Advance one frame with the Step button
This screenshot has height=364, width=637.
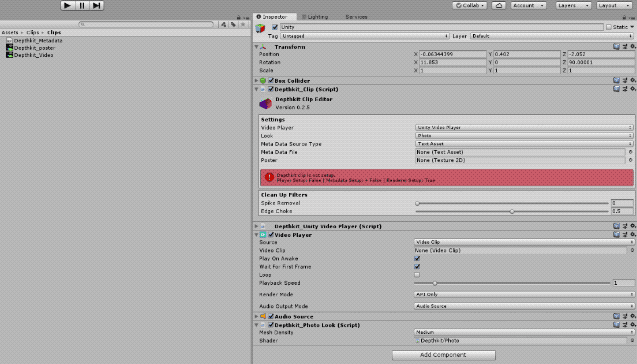[x=96, y=5]
